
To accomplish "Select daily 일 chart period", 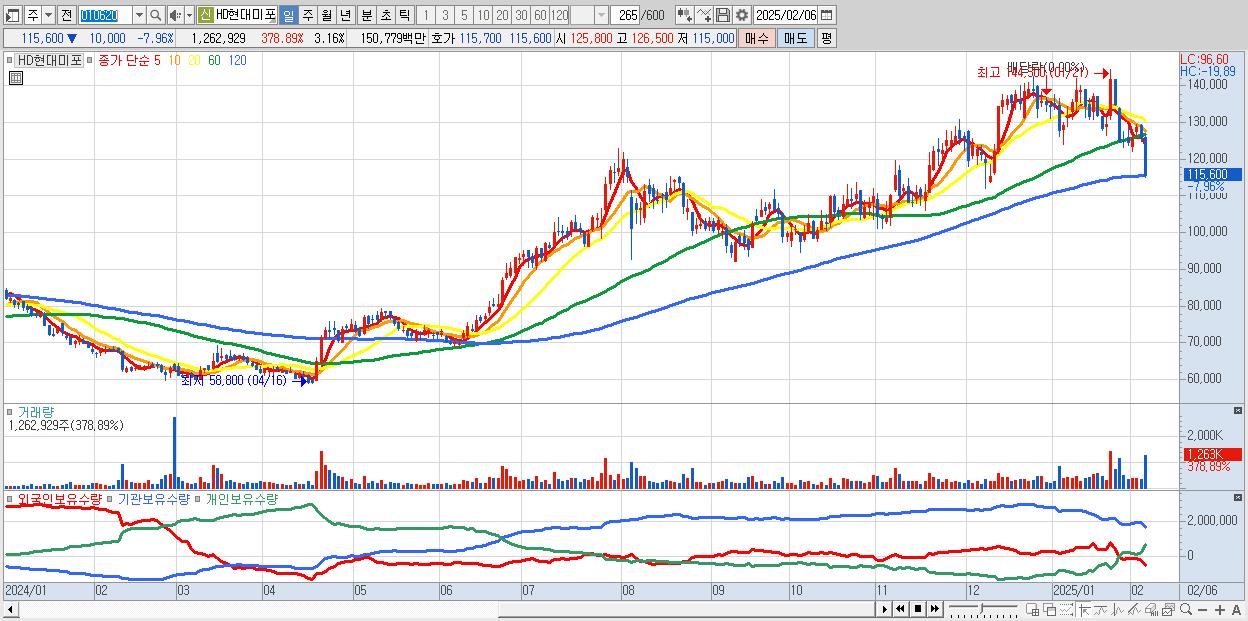I will tap(287, 15).
